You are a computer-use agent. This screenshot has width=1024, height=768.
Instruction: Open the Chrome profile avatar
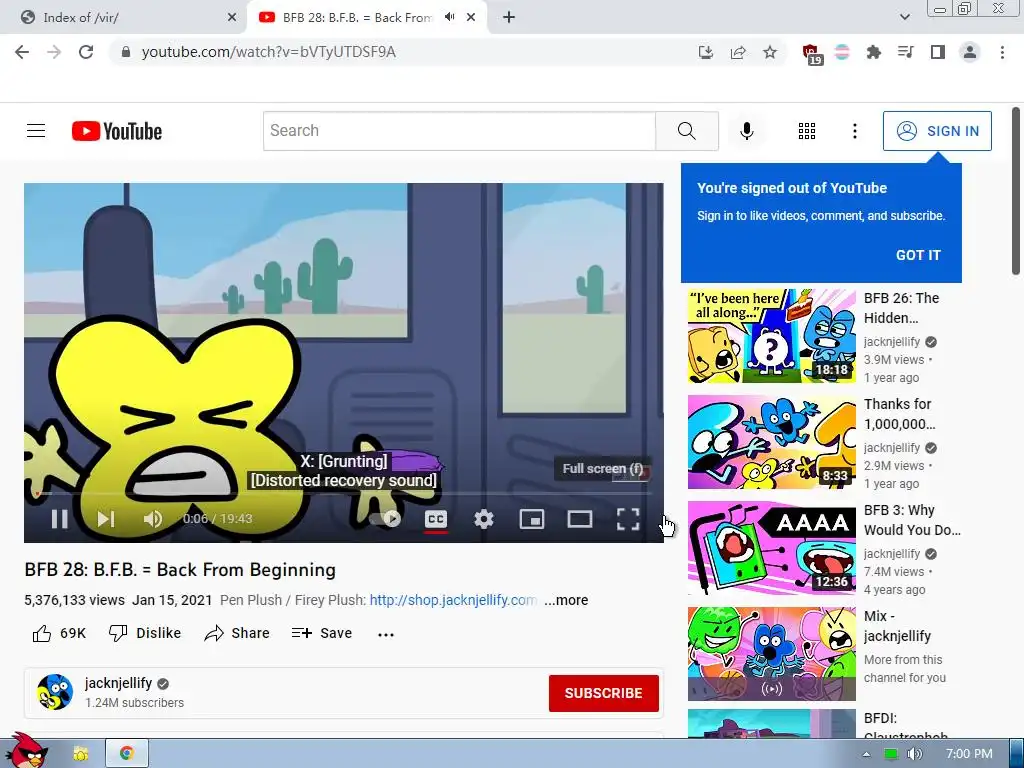pyautogui.click(x=970, y=52)
